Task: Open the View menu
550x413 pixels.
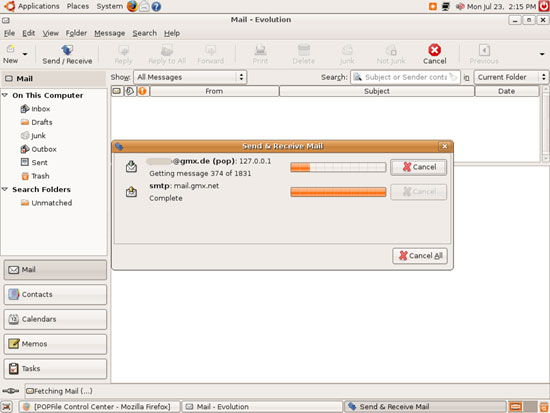Action: pyautogui.click(x=51, y=33)
